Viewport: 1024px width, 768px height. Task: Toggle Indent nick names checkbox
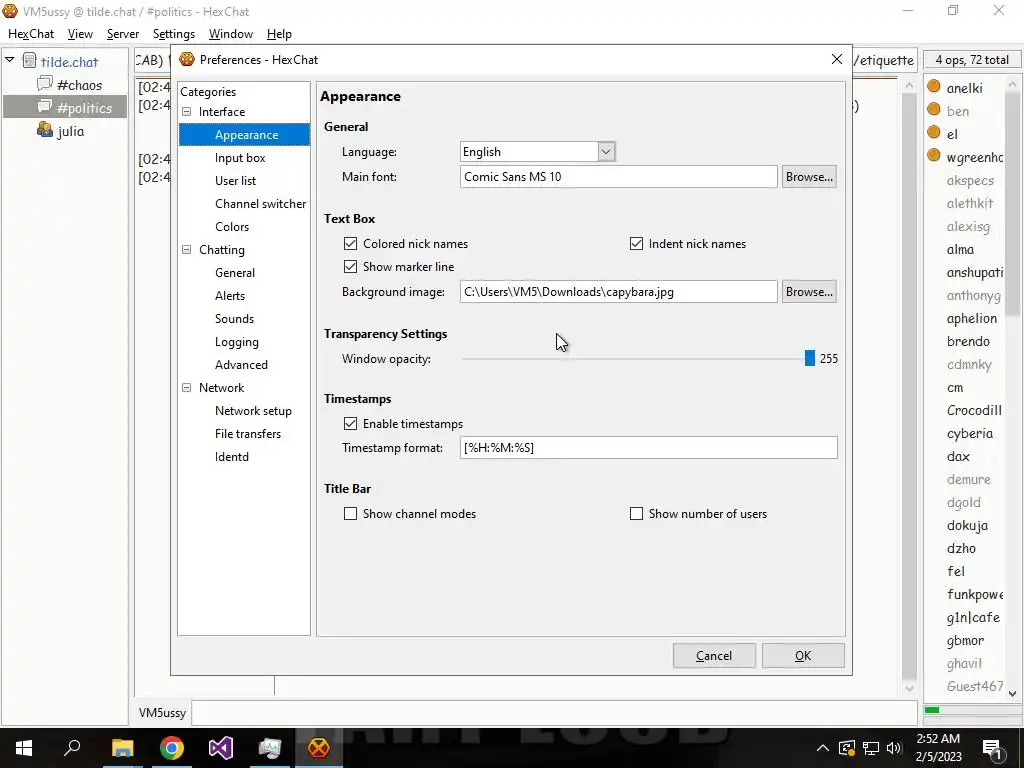coord(636,244)
